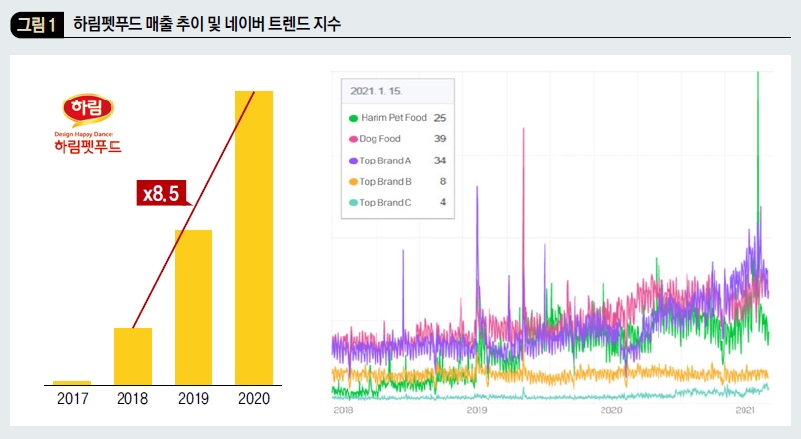Click the 2021 trend chart axis label

(745, 410)
